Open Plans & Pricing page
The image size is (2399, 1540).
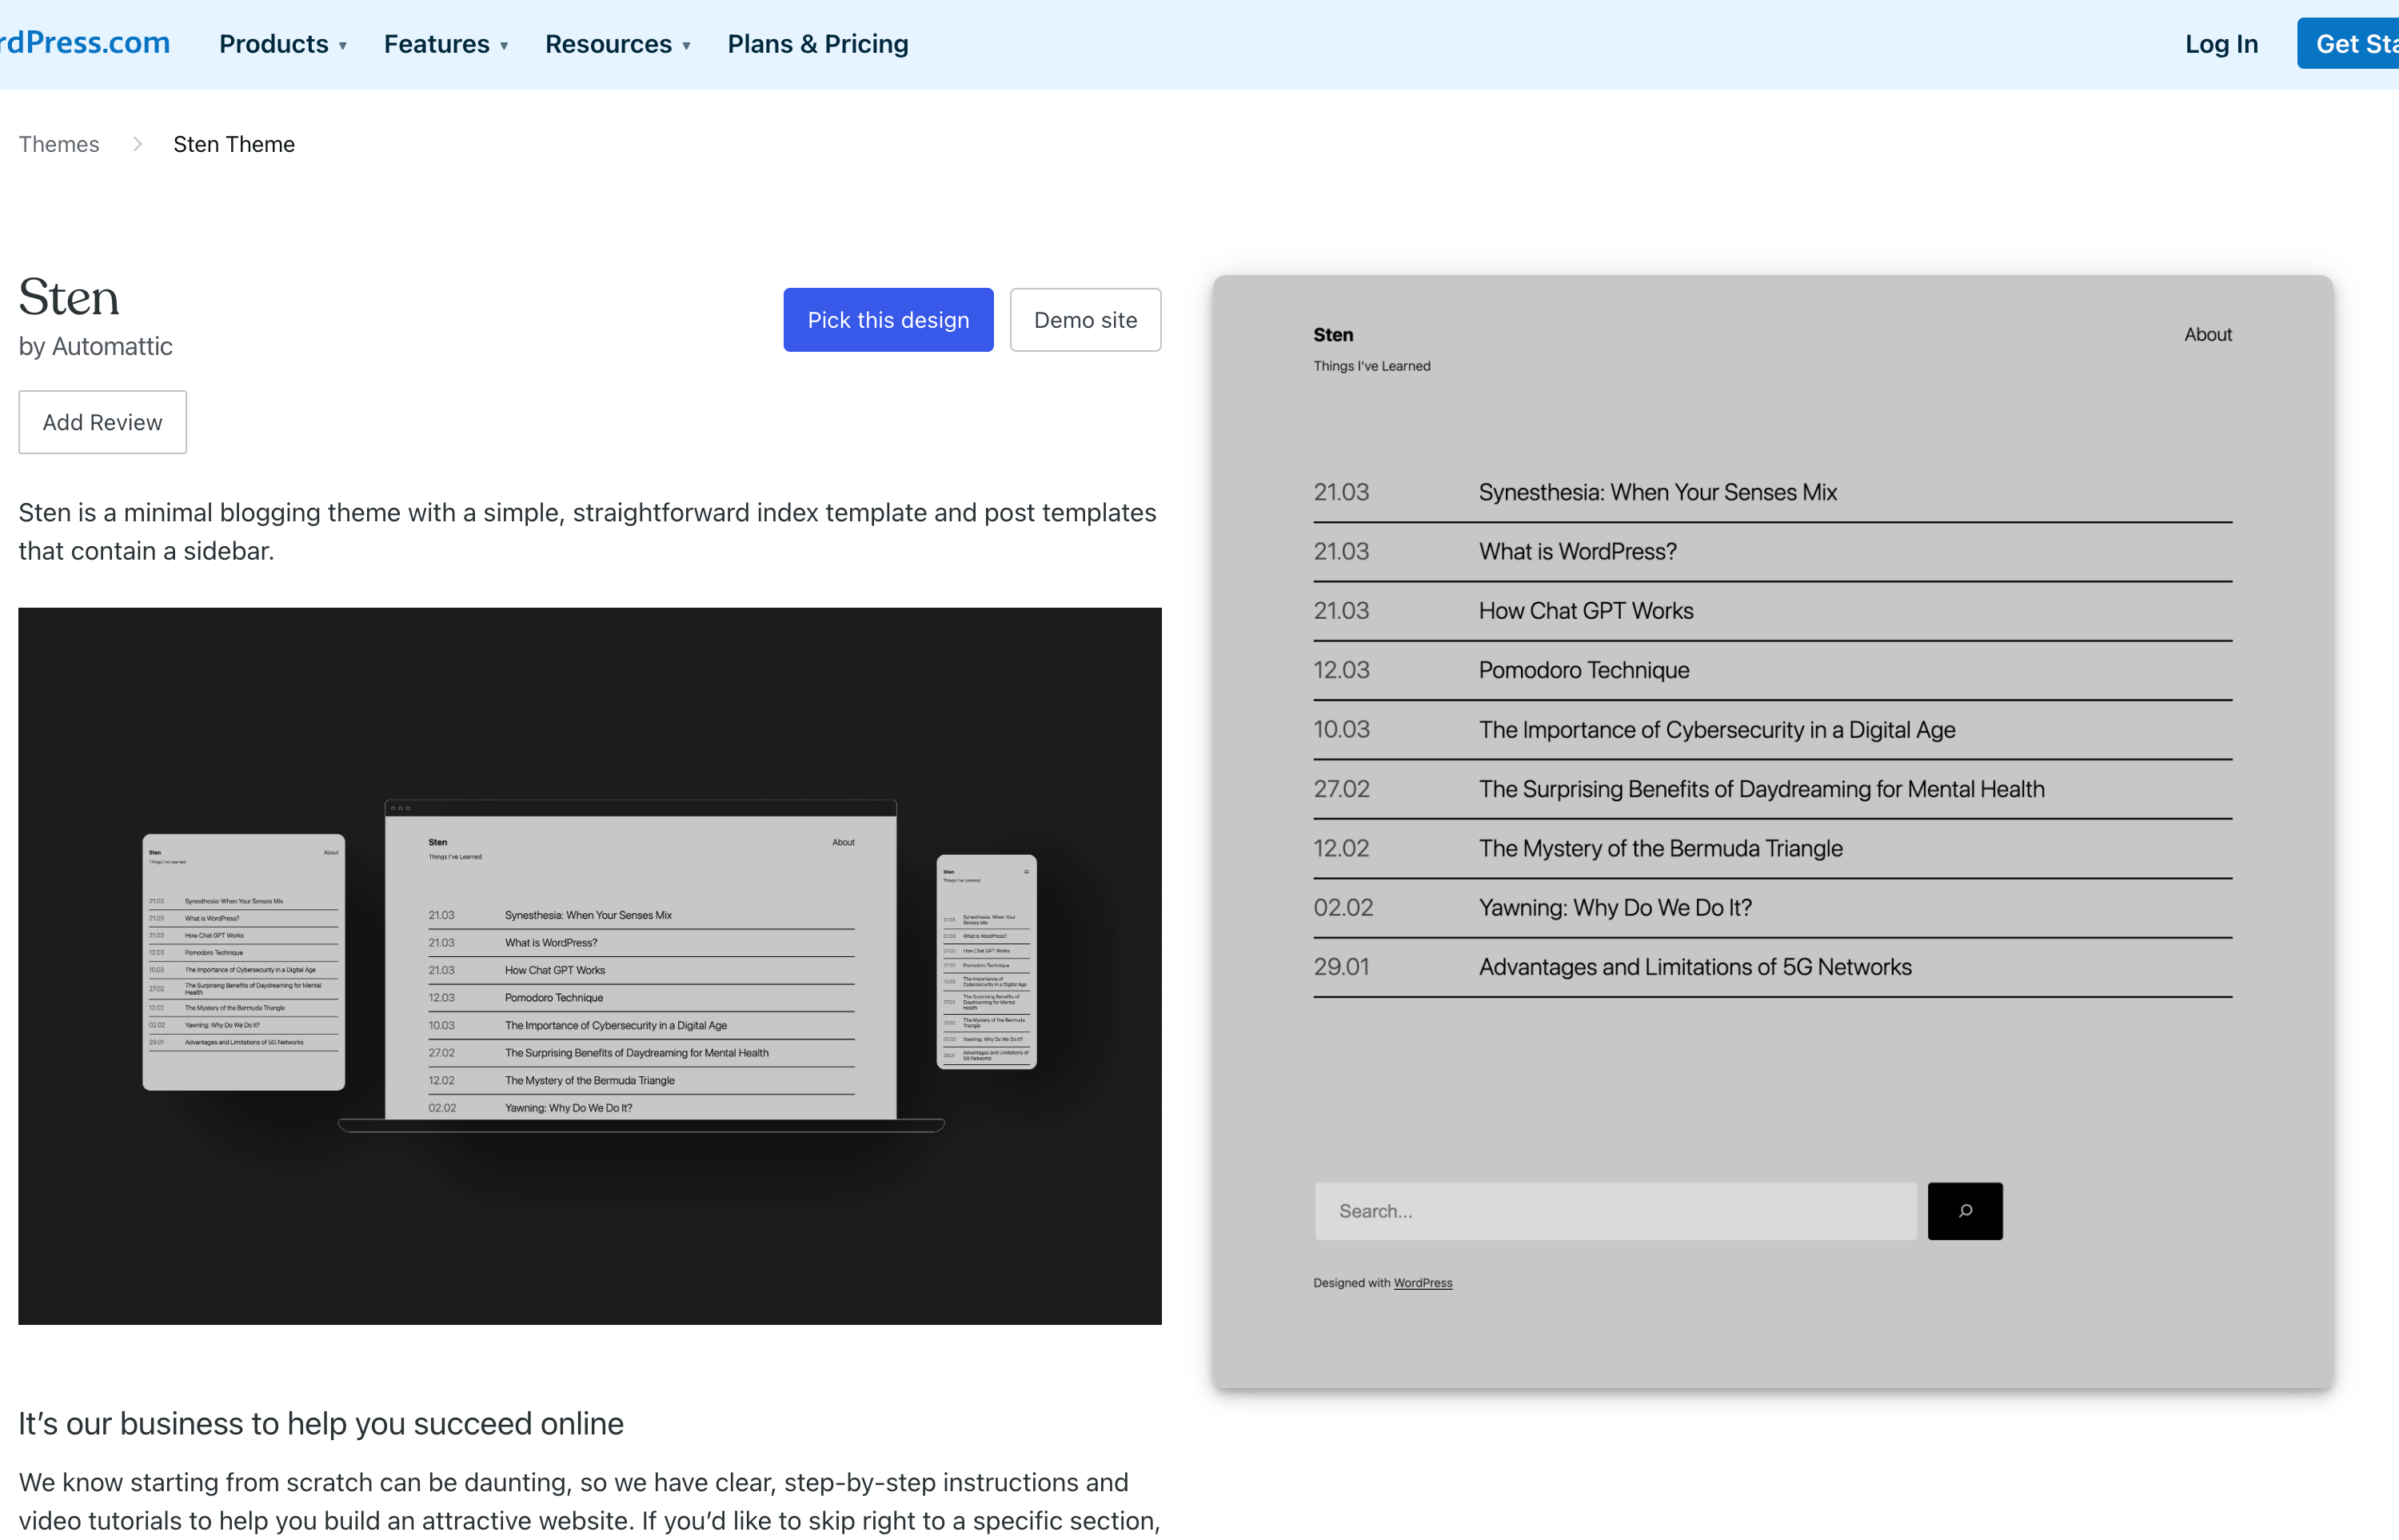(x=817, y=44)
